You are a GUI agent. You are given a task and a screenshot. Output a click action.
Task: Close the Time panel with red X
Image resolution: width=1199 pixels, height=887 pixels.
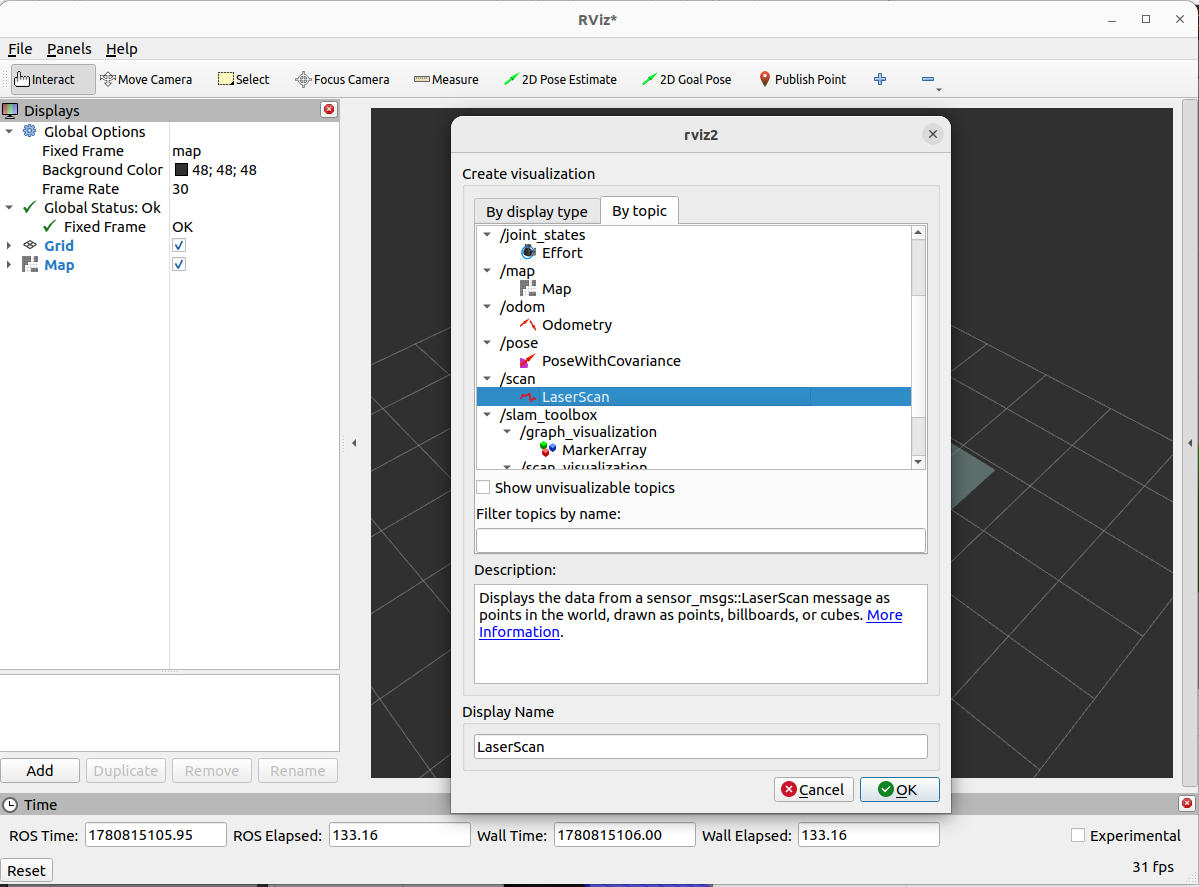pyautogui.click(x=1187, y=803)
